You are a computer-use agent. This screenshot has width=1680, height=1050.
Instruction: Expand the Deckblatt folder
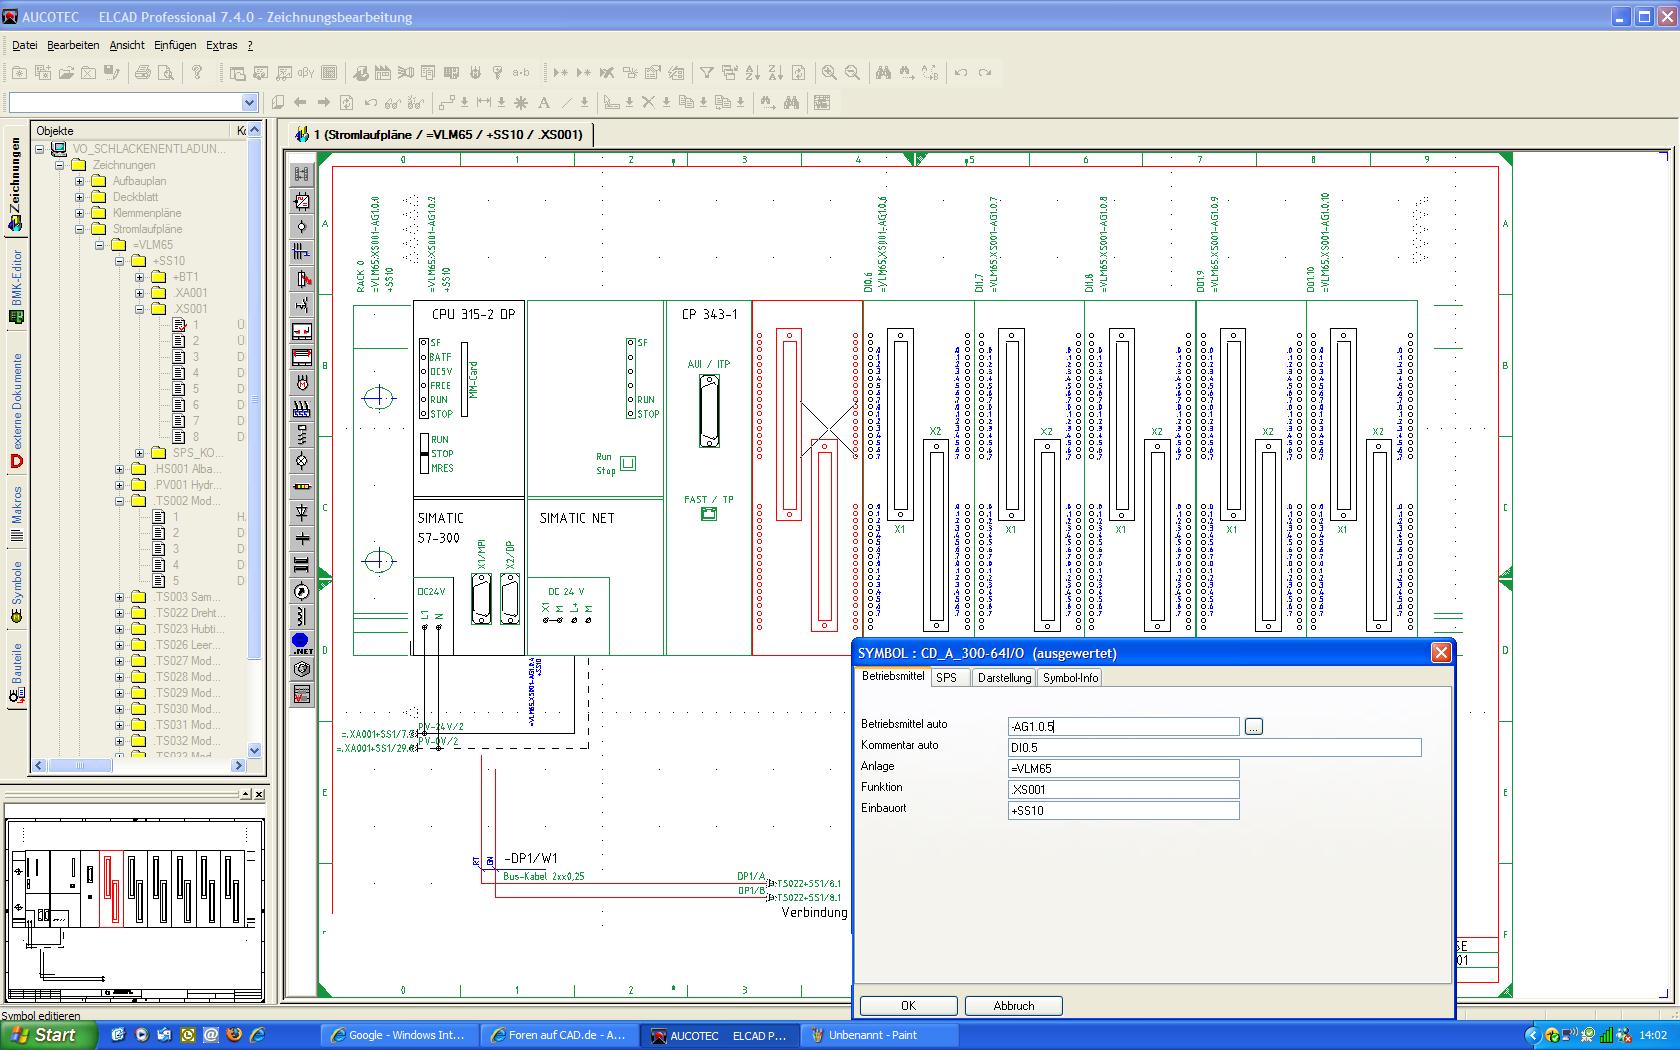point(80,197)
